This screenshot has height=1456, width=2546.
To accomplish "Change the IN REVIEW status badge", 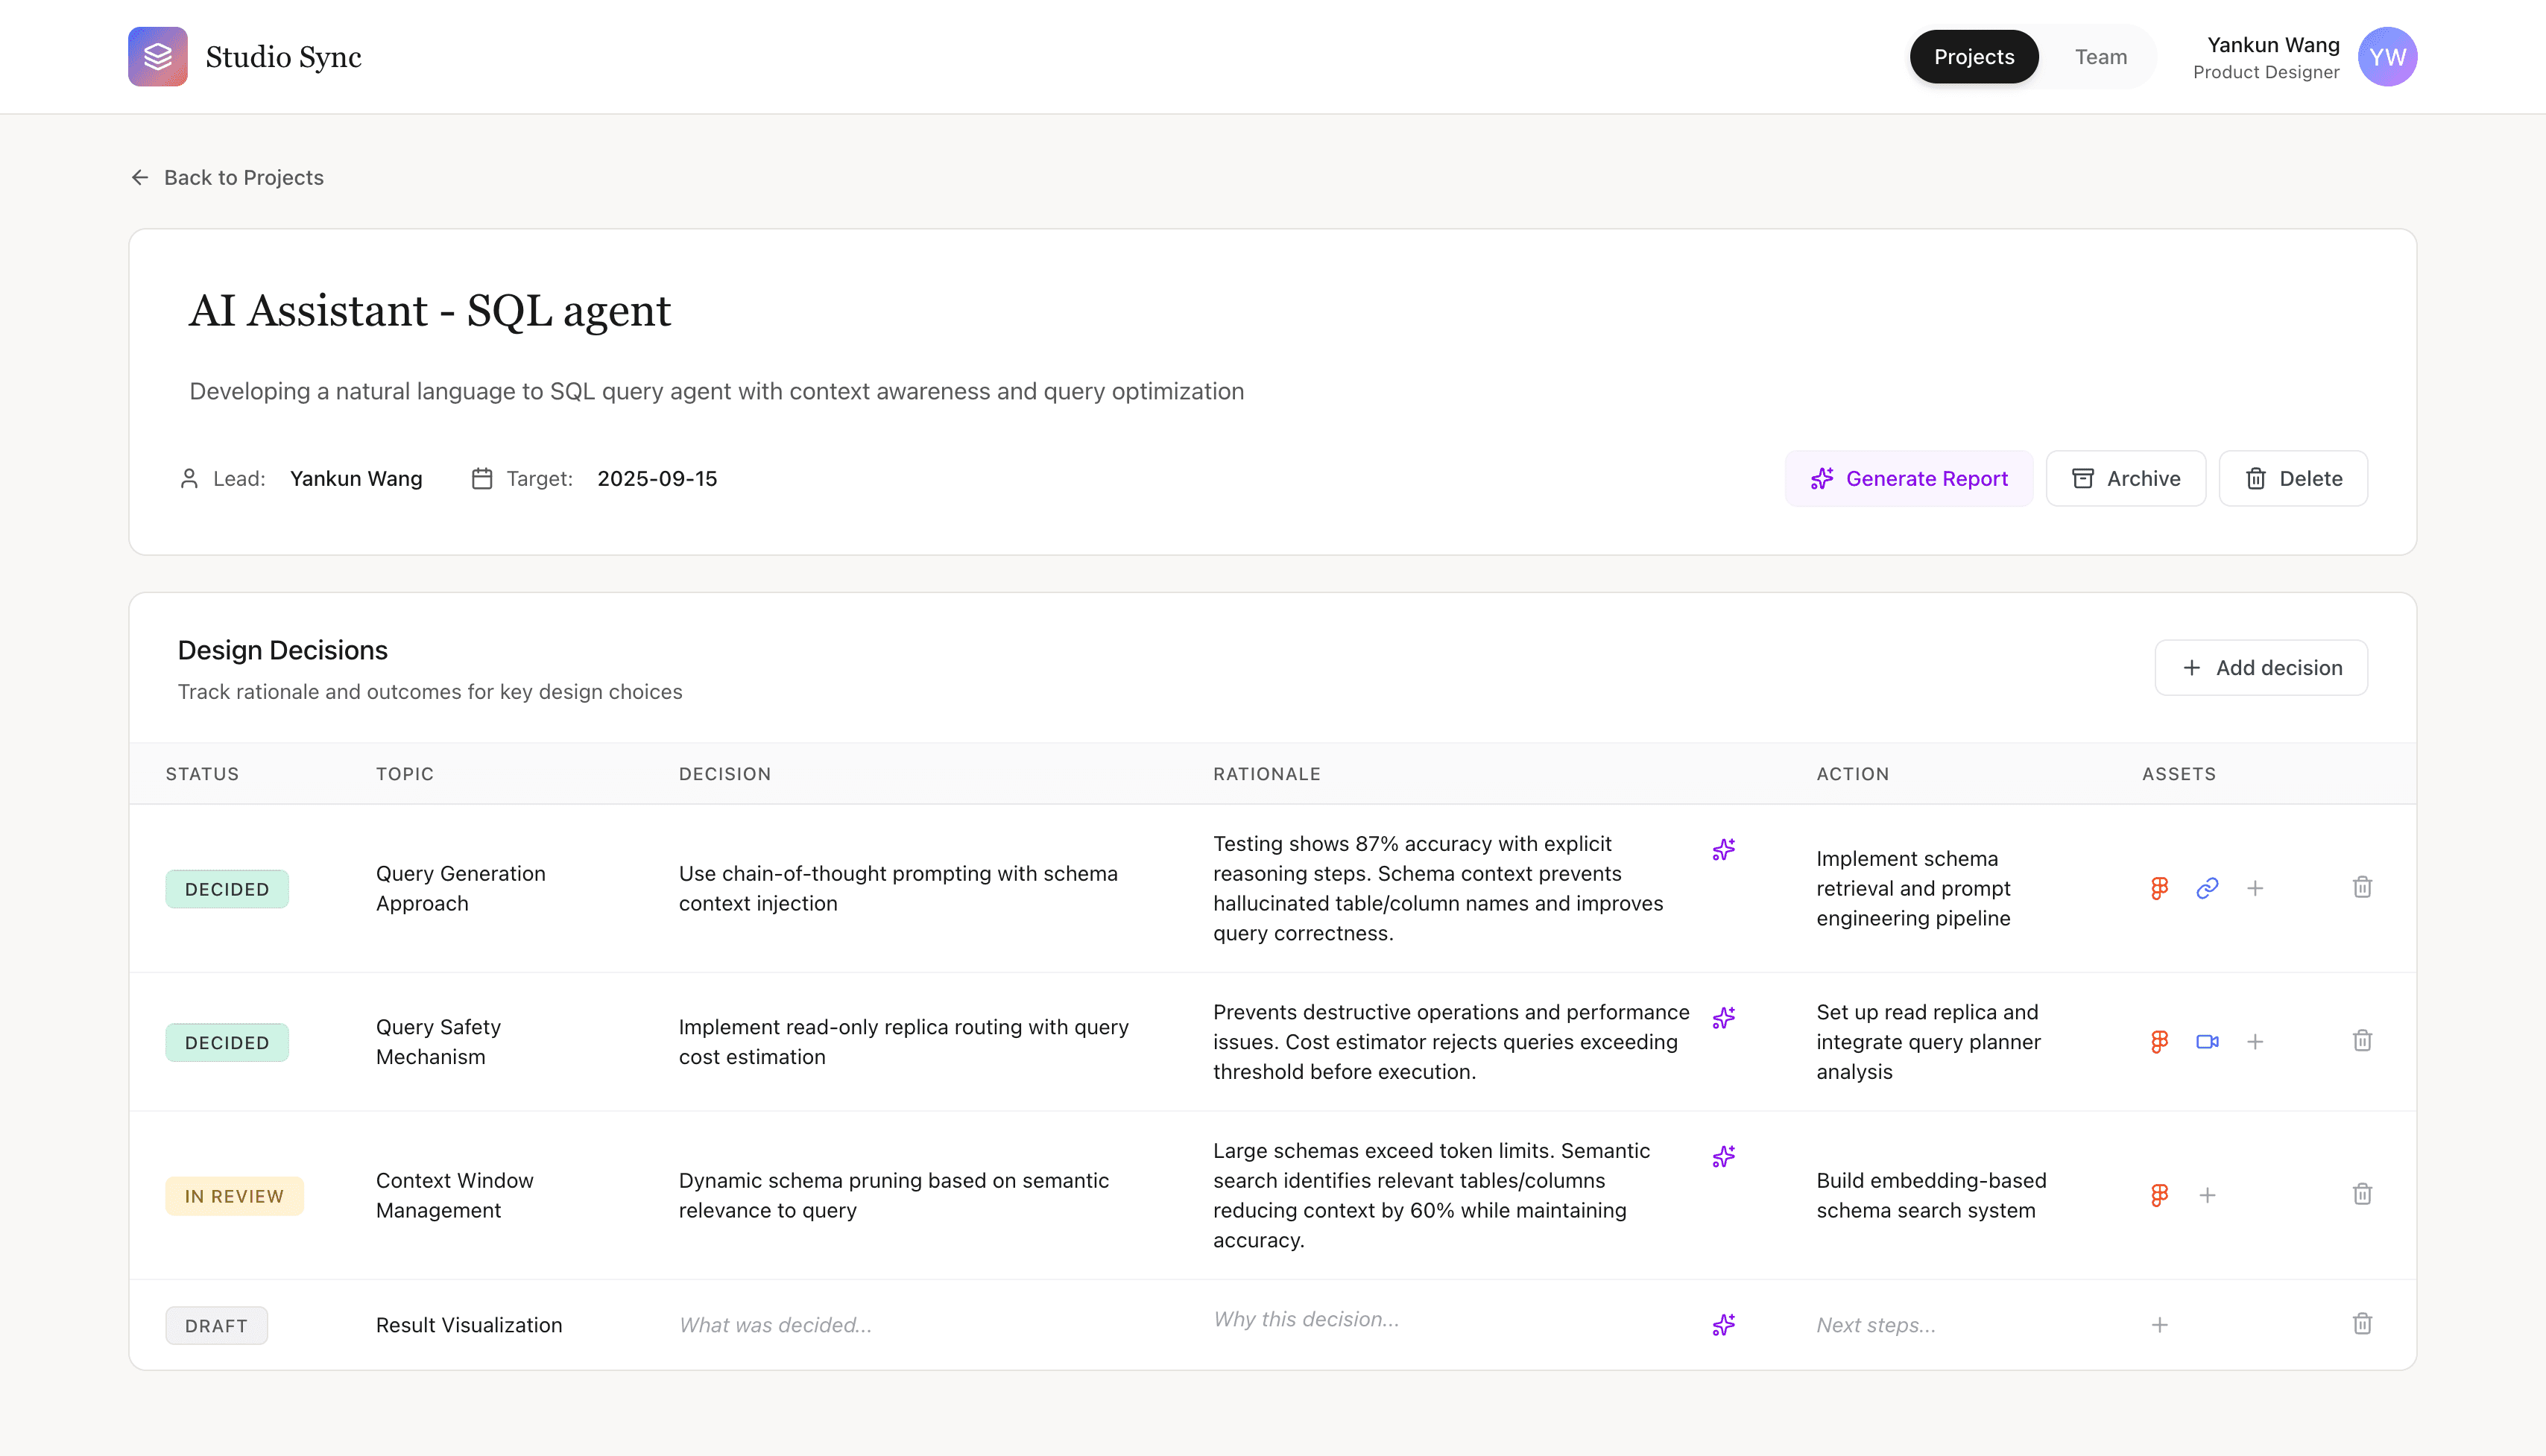I will tap(234, 1196).
